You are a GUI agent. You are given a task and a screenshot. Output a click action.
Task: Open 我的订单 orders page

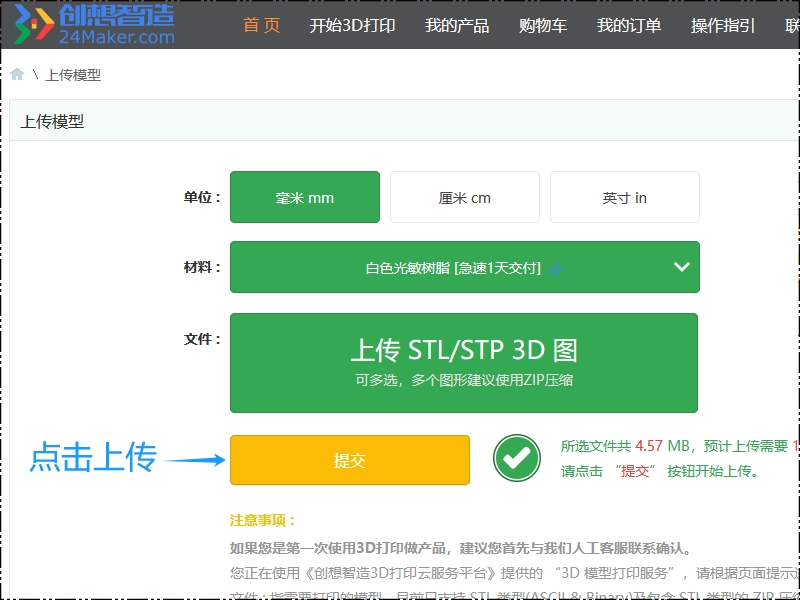629,26
